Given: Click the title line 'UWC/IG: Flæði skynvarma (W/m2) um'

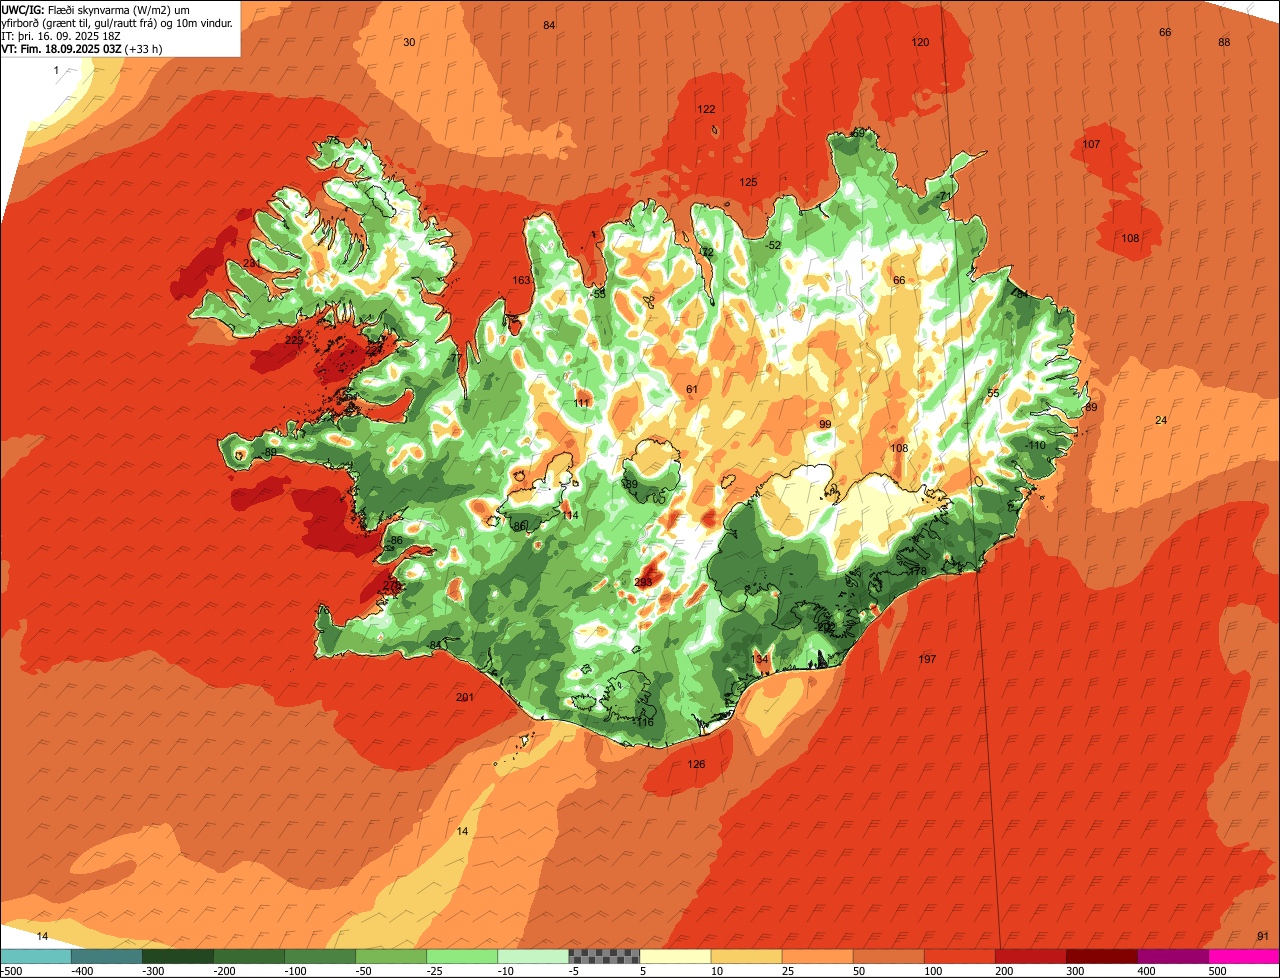Looking at the screenshot, I should pyautogui.click(x=96, y=10).
